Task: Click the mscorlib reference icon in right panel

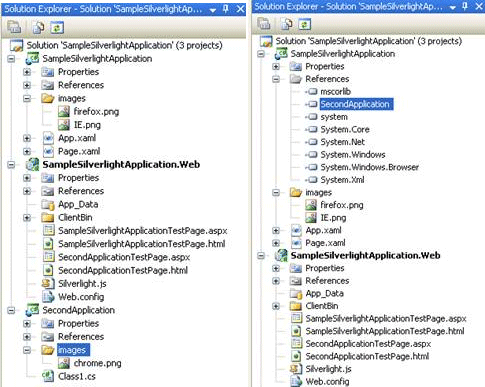Action: click(x=312, y=91)
